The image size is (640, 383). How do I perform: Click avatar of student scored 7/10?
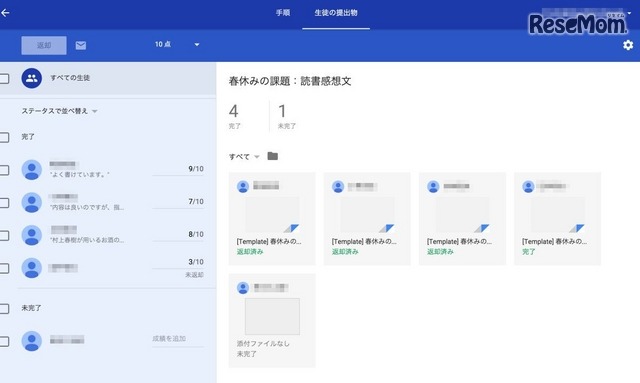32,203
